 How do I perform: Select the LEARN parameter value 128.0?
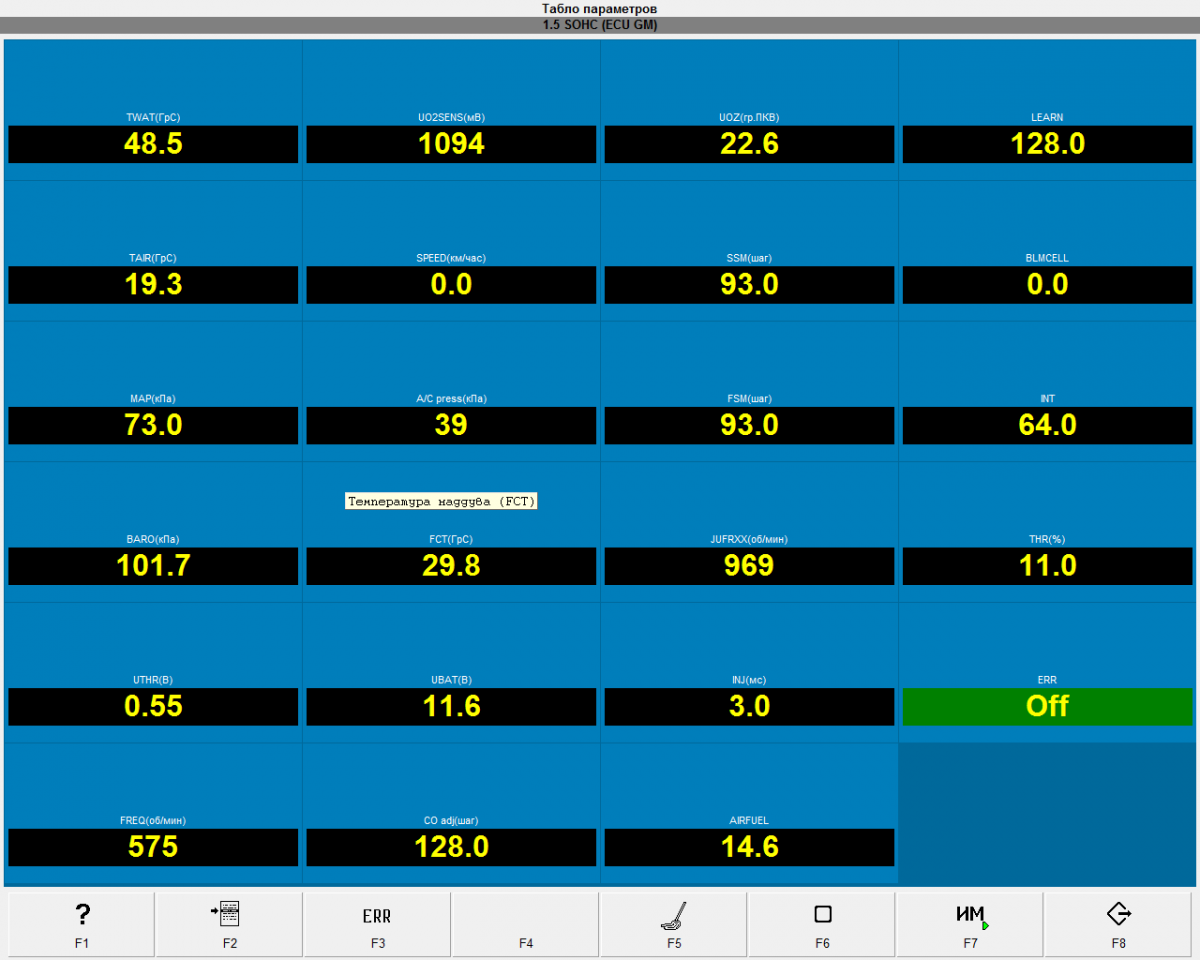(1047, 144)
